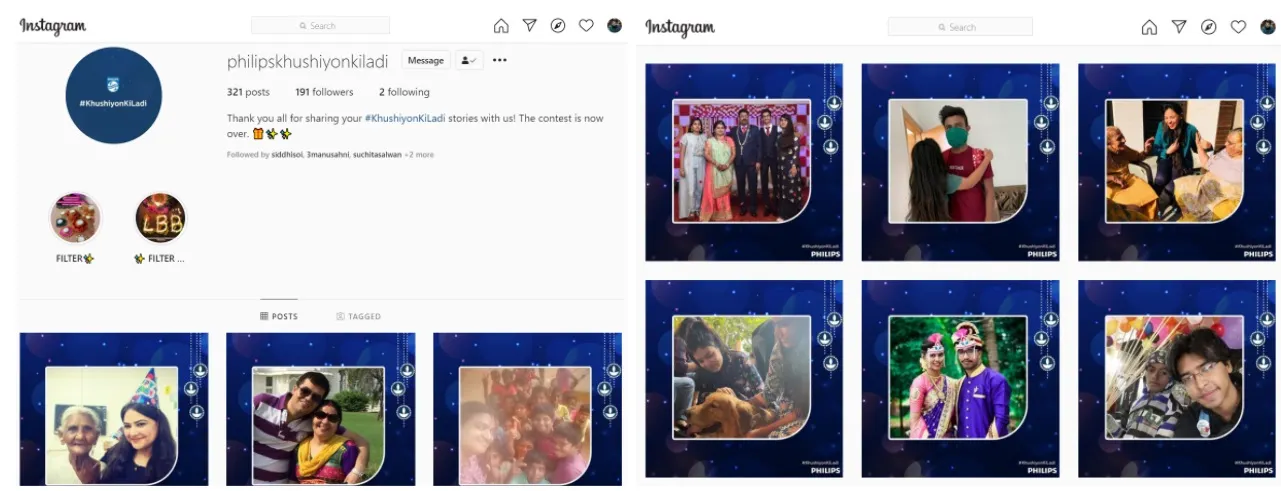The height and width of the screenshot is (491, 1281).
Task: Open the following status dropdown button
Action: point(469,60)
